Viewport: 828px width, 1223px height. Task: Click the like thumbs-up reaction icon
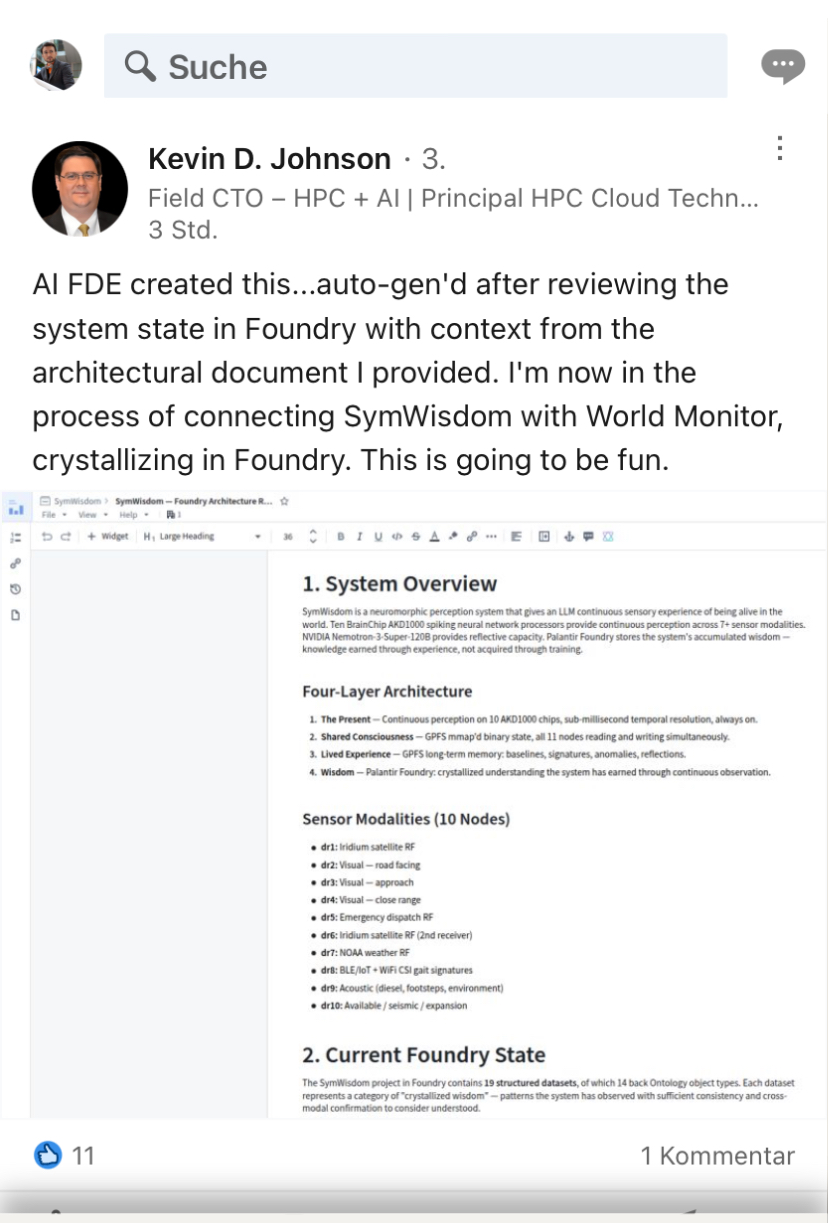[47, 1156]
